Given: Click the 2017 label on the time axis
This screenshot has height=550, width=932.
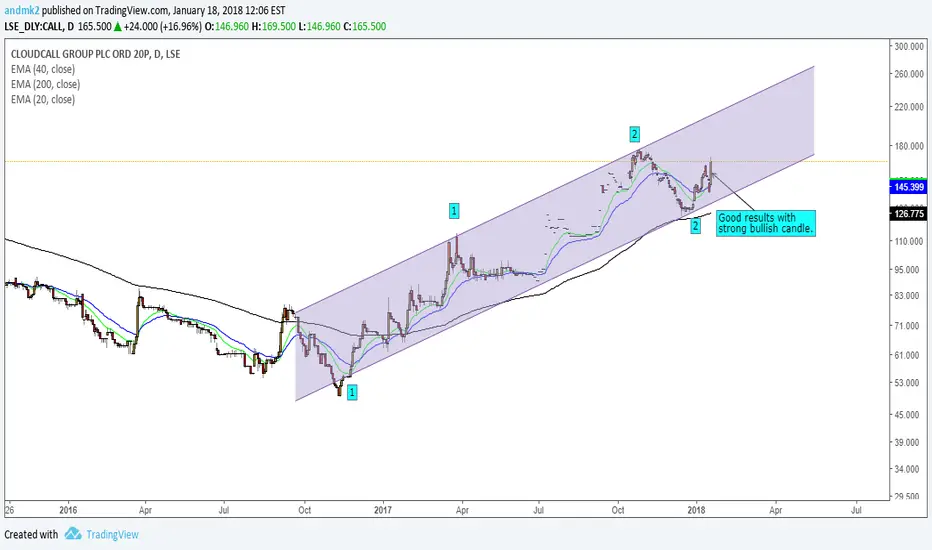Looking at the screenshot, I should tap(383, 510).
